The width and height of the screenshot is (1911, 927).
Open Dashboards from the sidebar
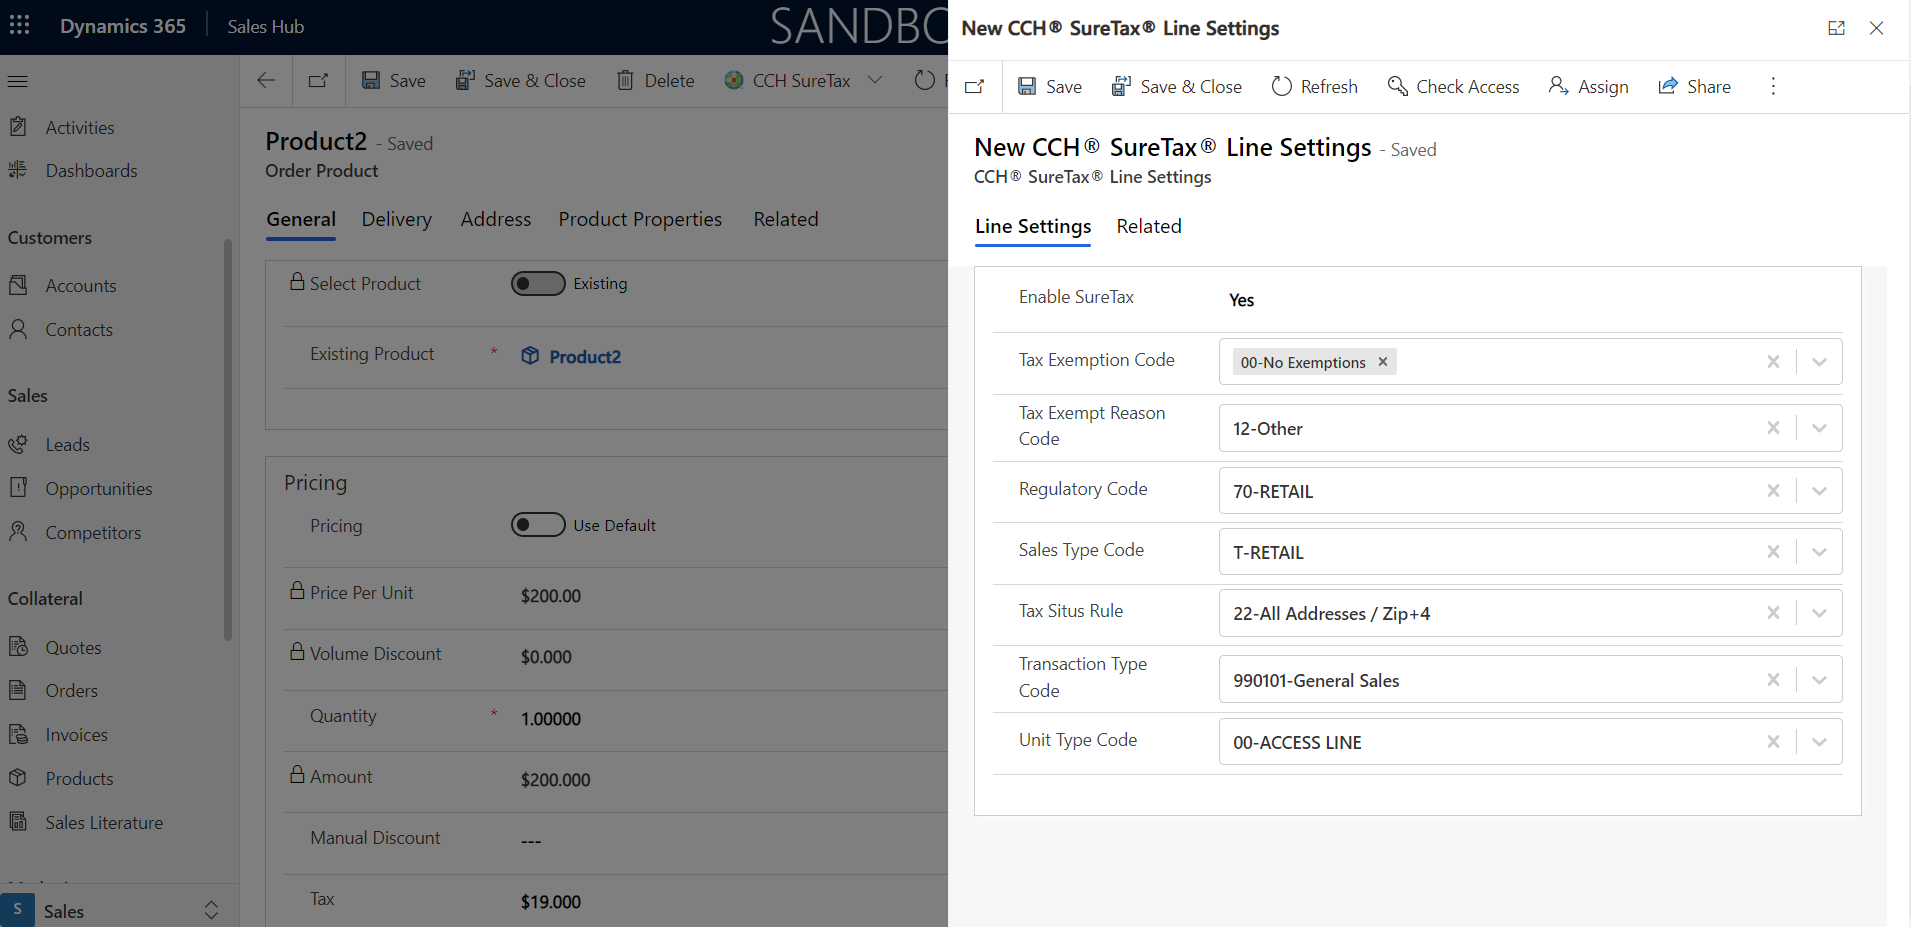tap(91, 171)
